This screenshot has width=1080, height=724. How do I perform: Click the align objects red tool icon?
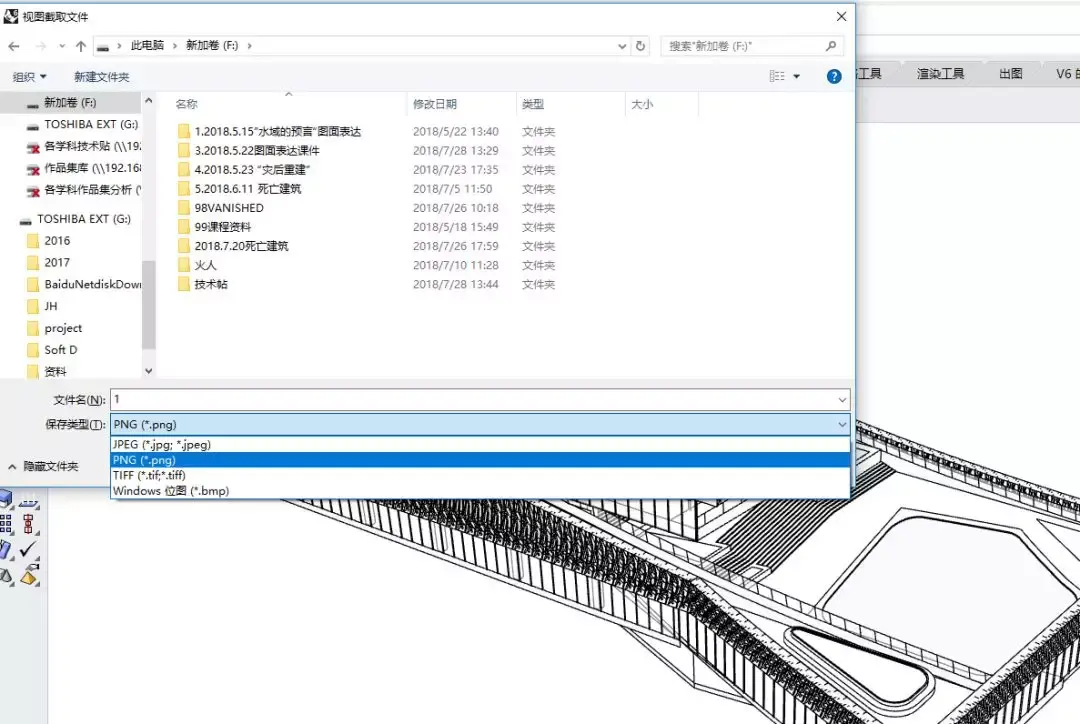click(x=28, y=524)
